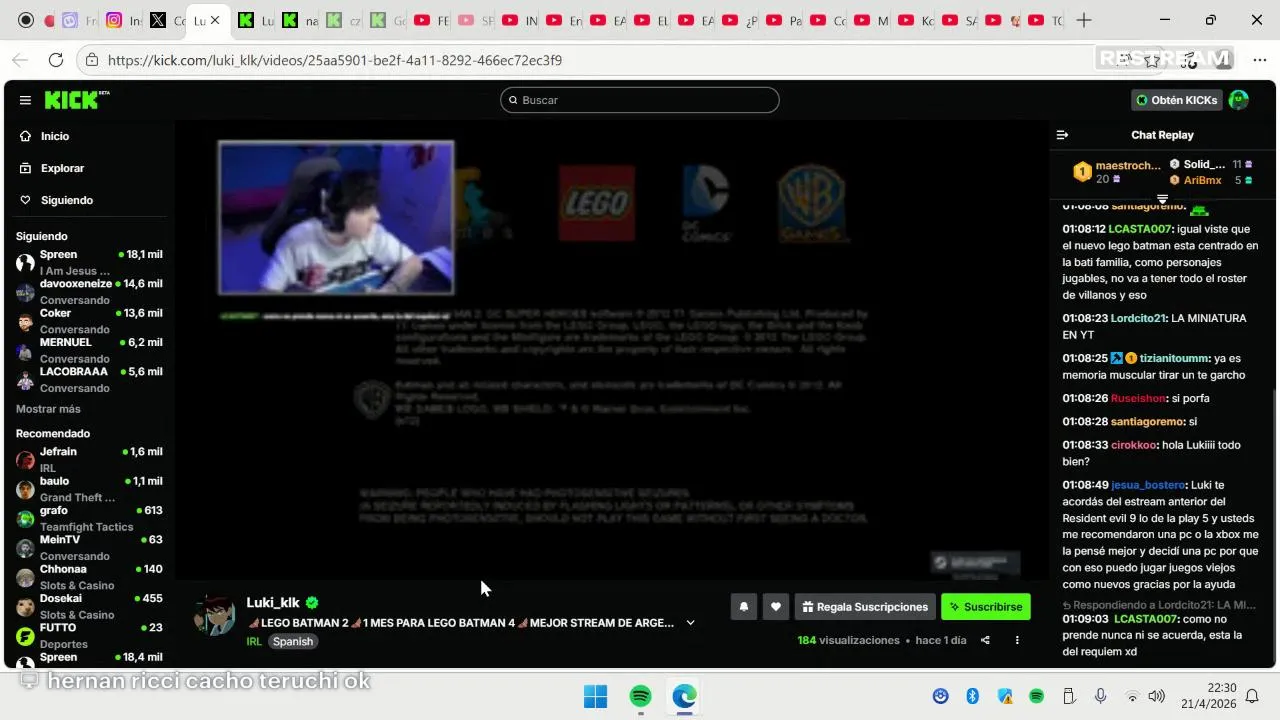Click the browser back arrow
The height and width of the screenshot is (720, 1280).
coord(20,60)
